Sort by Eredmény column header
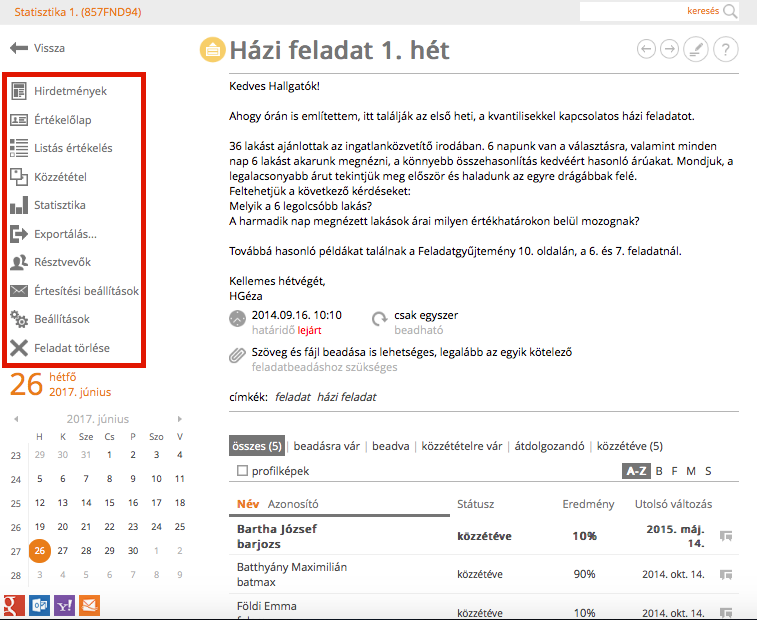 588,504
